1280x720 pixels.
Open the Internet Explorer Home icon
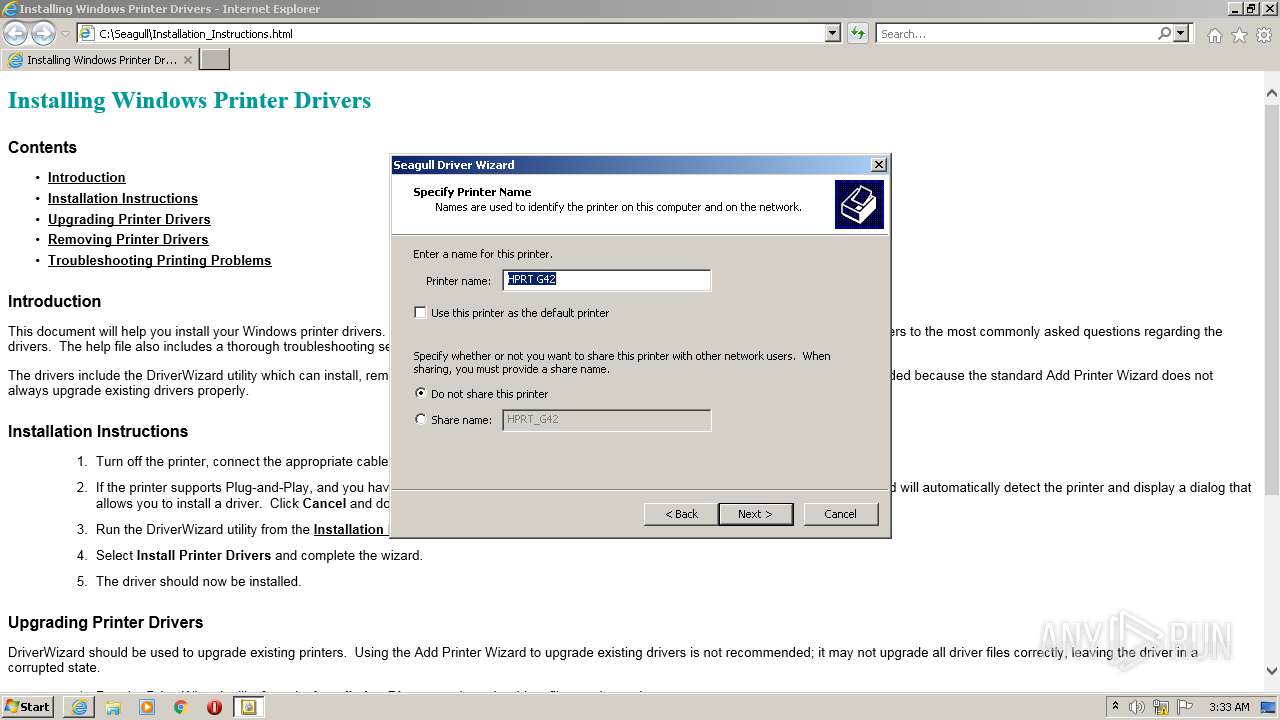click(1214, 35)
